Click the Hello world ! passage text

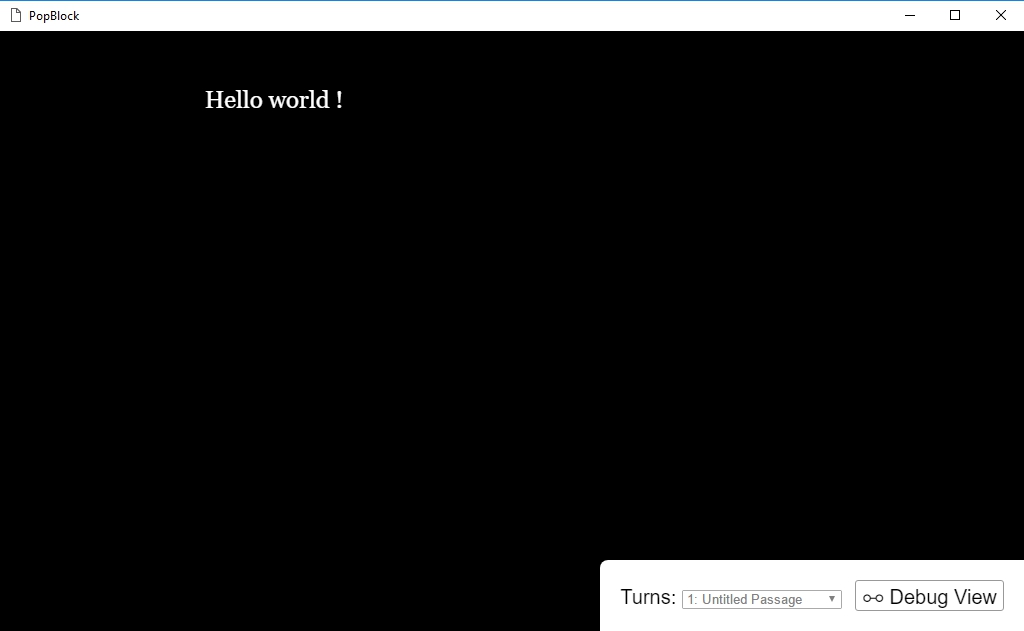point(274,100)
